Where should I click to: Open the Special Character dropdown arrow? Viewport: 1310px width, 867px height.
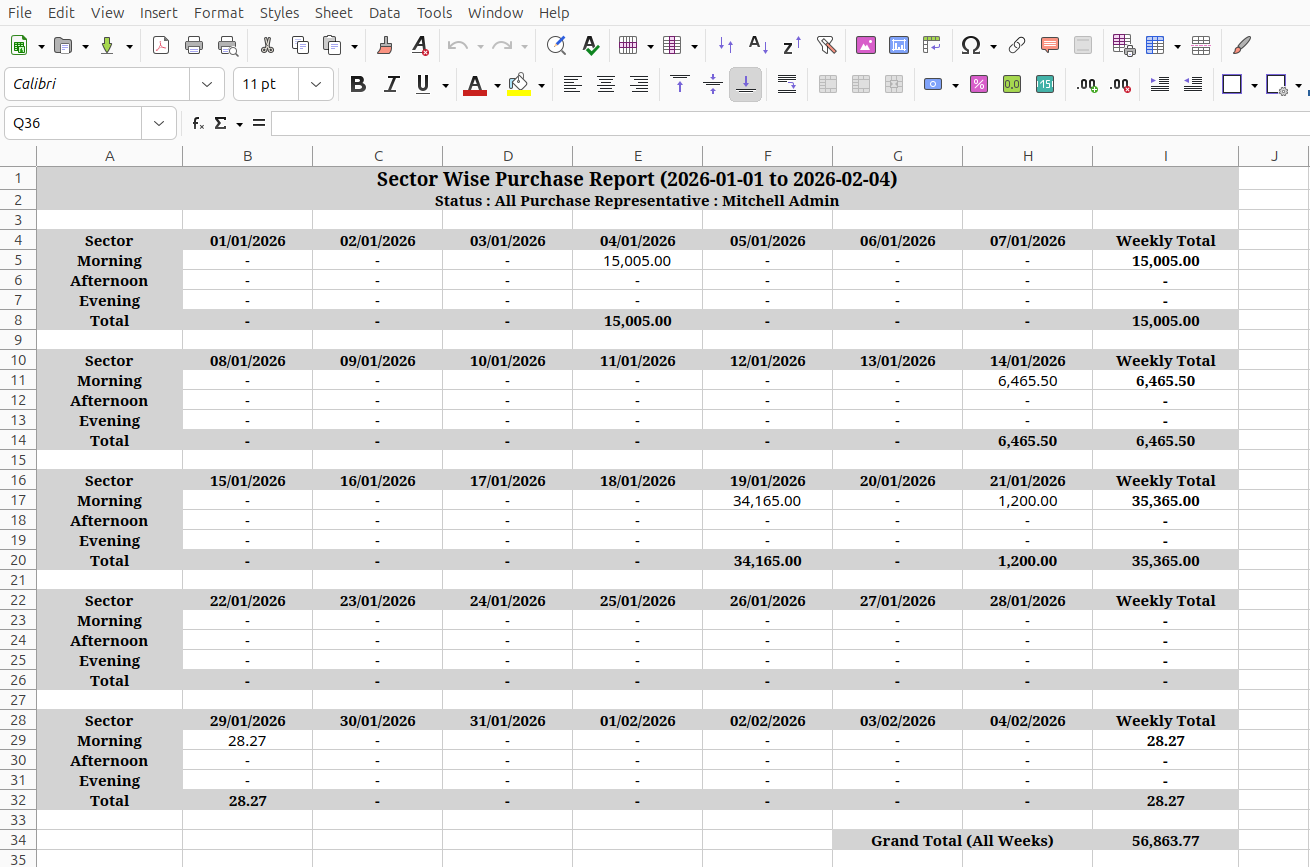coord(993,46)
